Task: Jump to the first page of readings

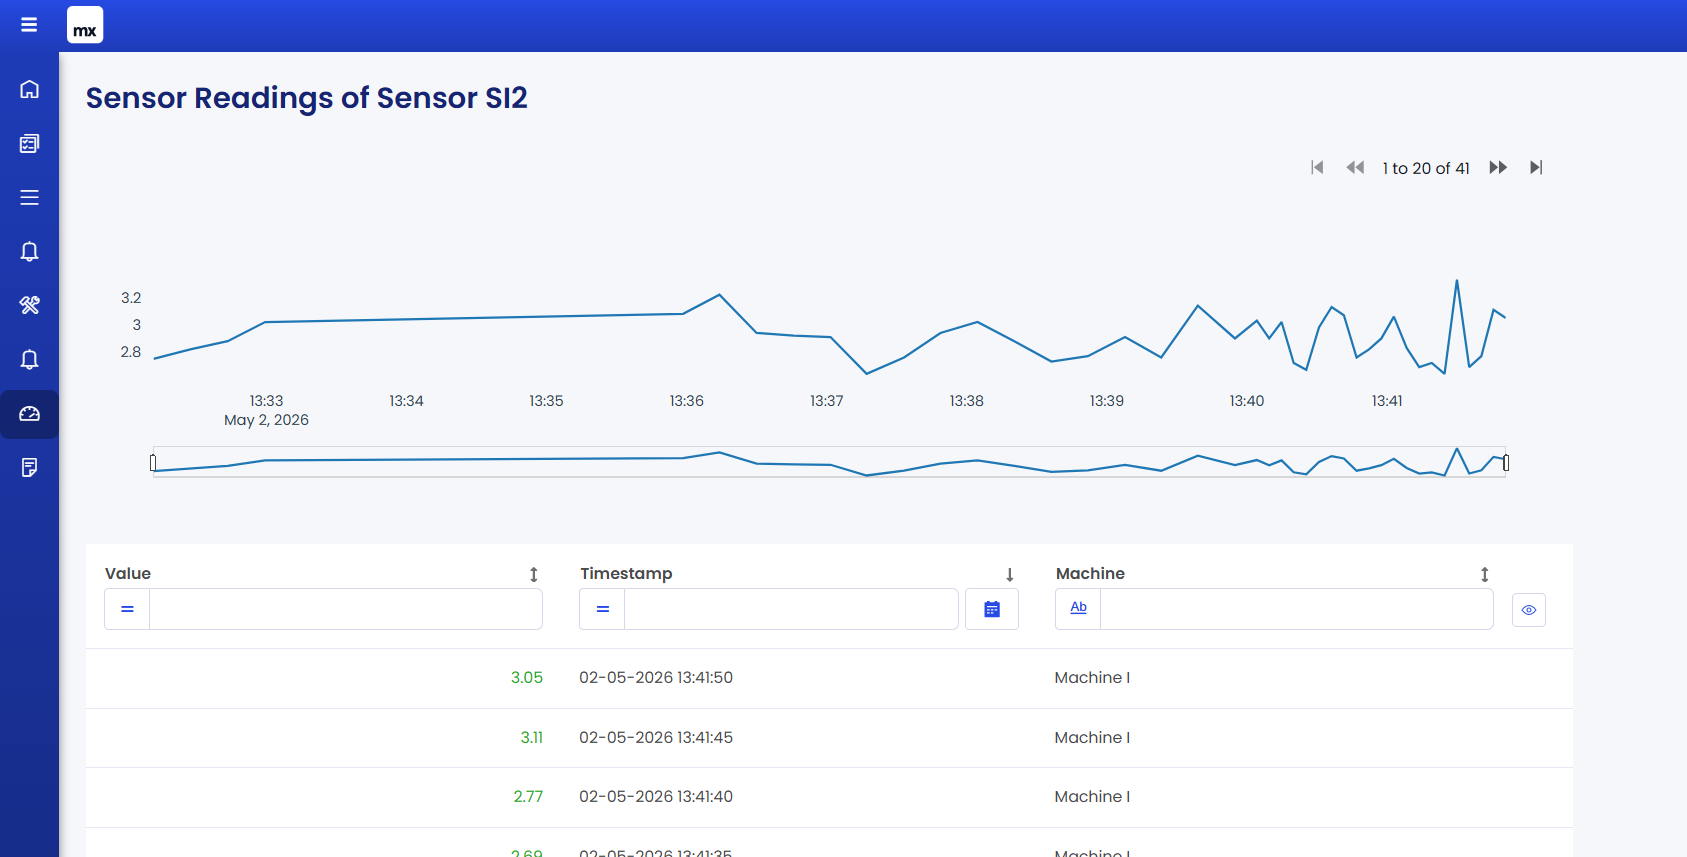Action: click(1317, 167)
